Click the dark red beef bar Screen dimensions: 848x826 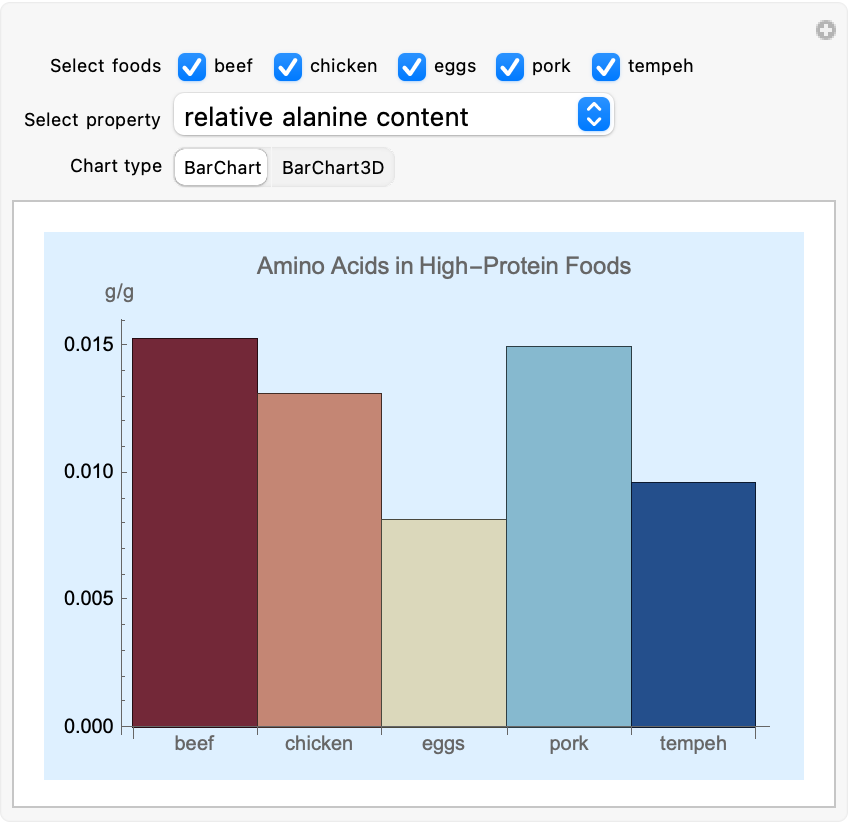click(195, 532)
